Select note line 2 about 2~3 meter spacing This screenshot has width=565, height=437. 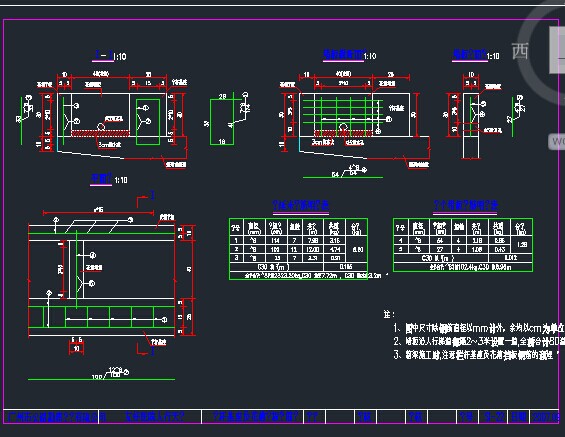[x=479, y=341]
